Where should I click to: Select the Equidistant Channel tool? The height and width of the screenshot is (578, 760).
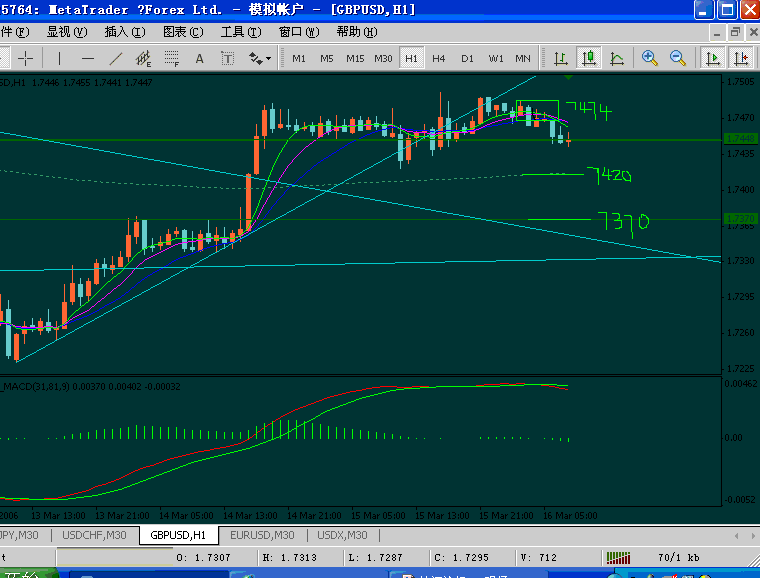pyautogui.click(x=143, y=59)
